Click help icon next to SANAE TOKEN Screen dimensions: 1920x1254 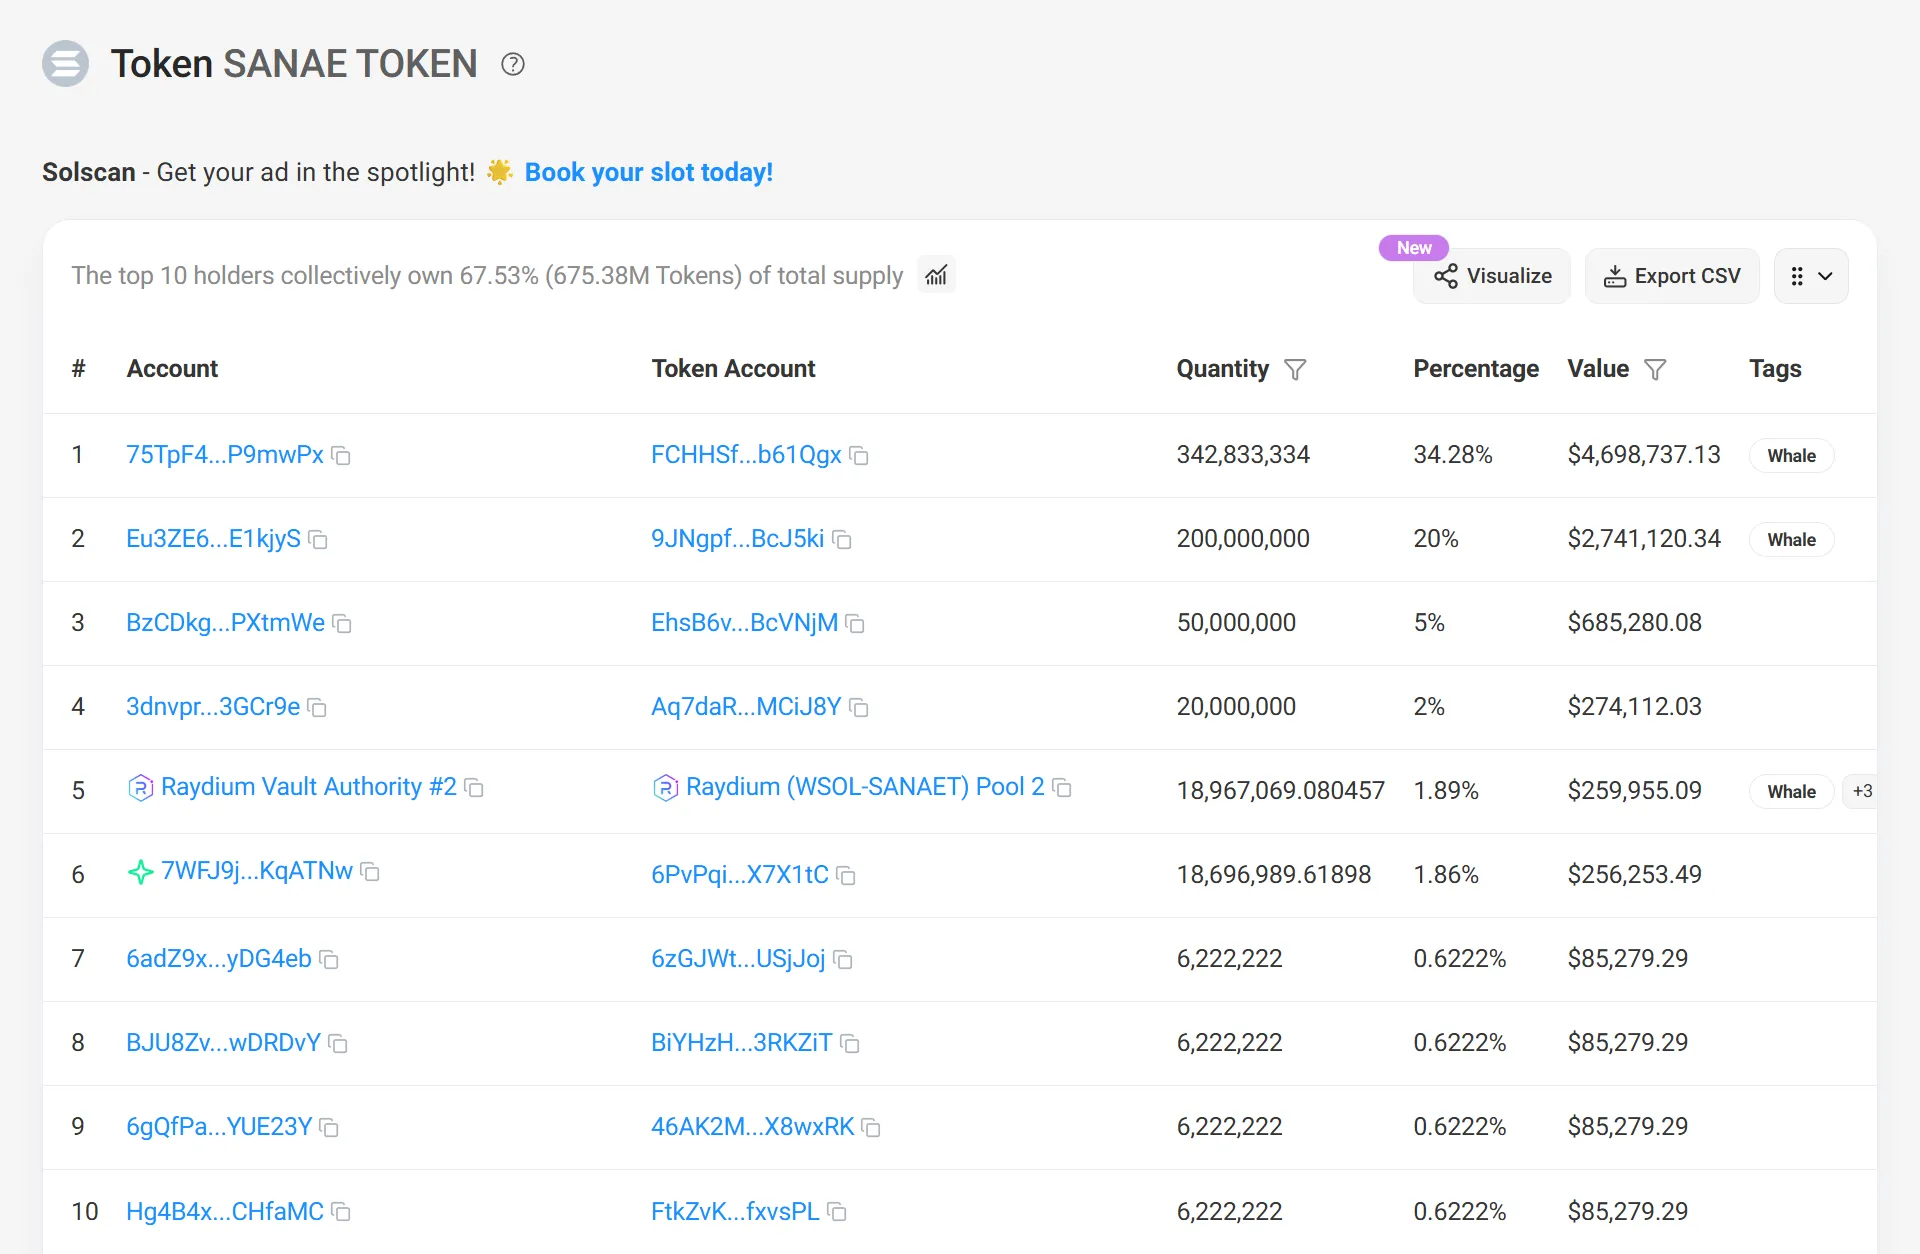513,64
